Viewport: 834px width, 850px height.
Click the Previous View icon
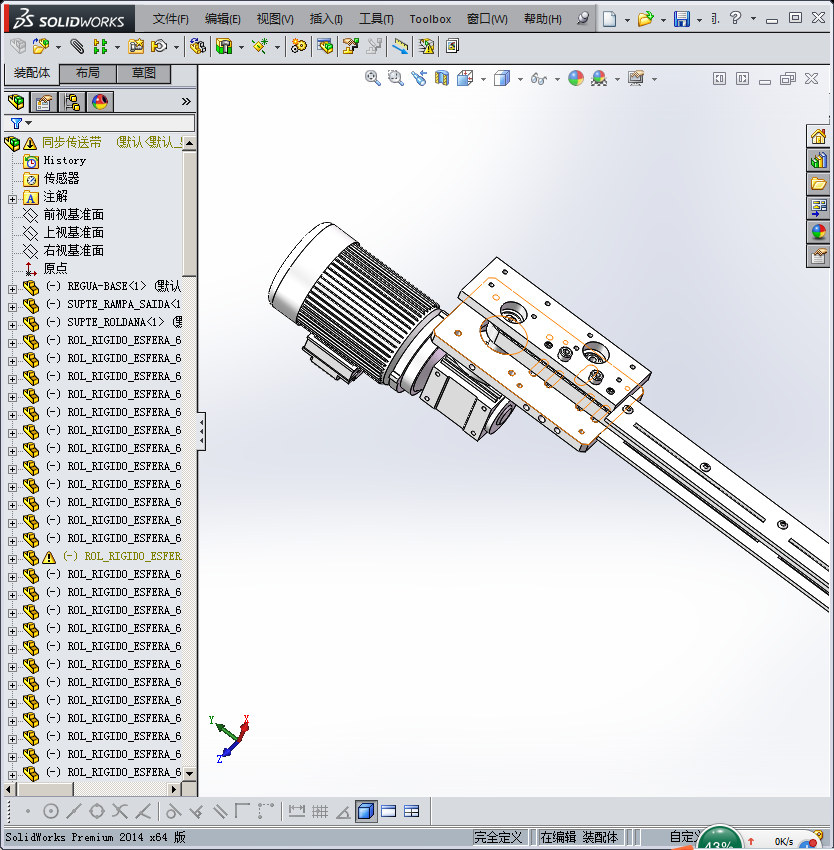coord(419,79)
